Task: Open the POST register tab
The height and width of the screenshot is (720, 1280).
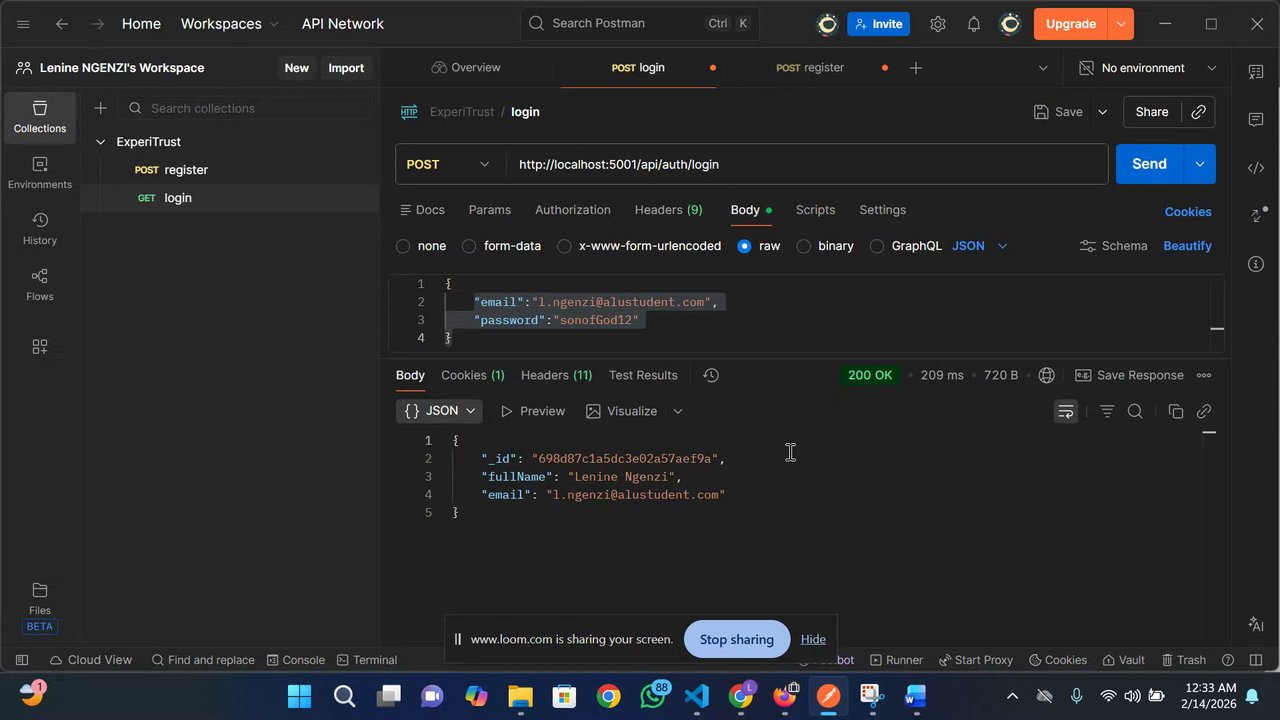Action: [x=810, y=68]
